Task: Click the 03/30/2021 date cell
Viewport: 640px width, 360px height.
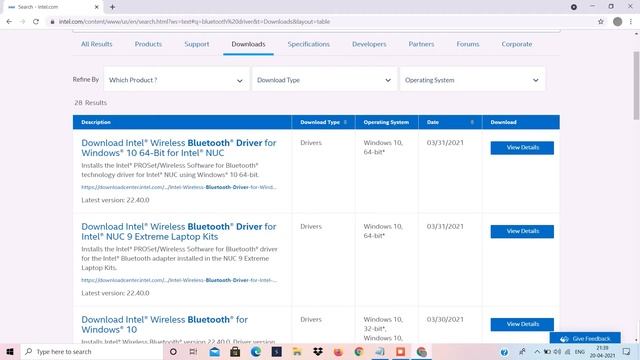Action: 445,319
